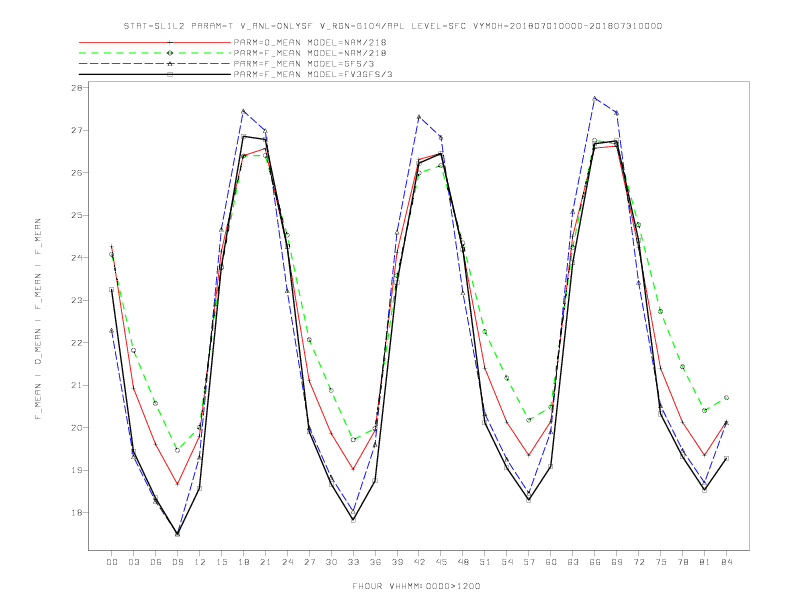Image resolution: width=792 pixels, height=612 pixels.
Task: Select legend text PARM=F_MEAN MODEL=FV3GFS/3
Action: pyautogui.click(x=313, y=74)
